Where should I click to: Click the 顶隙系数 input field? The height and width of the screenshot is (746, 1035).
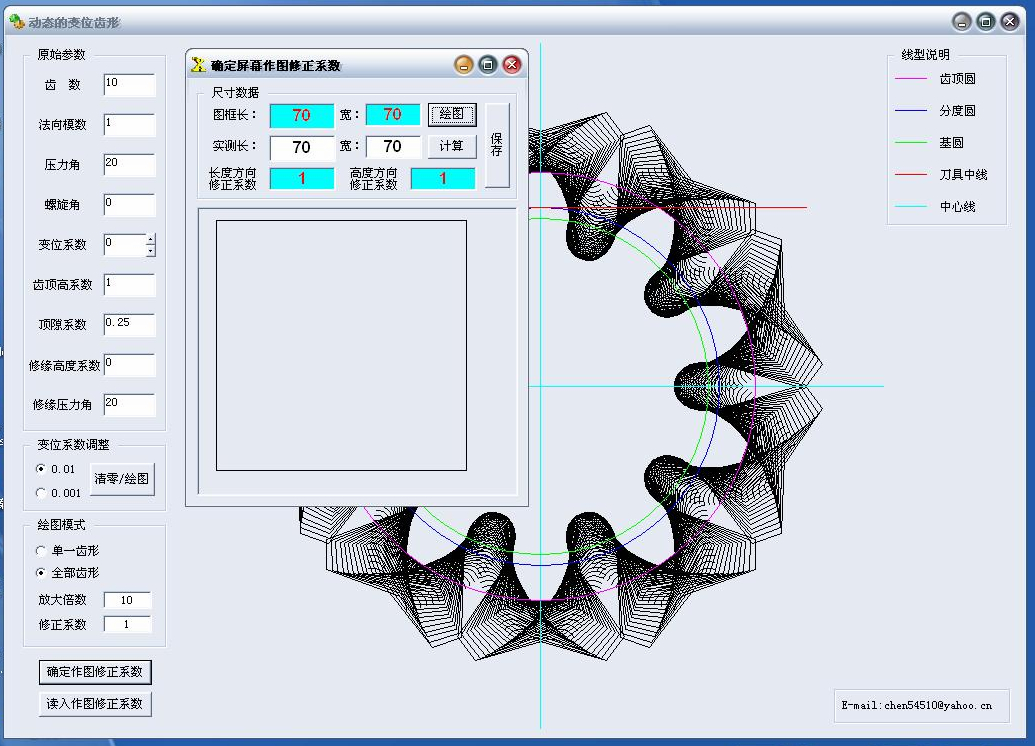click(129, 325)
